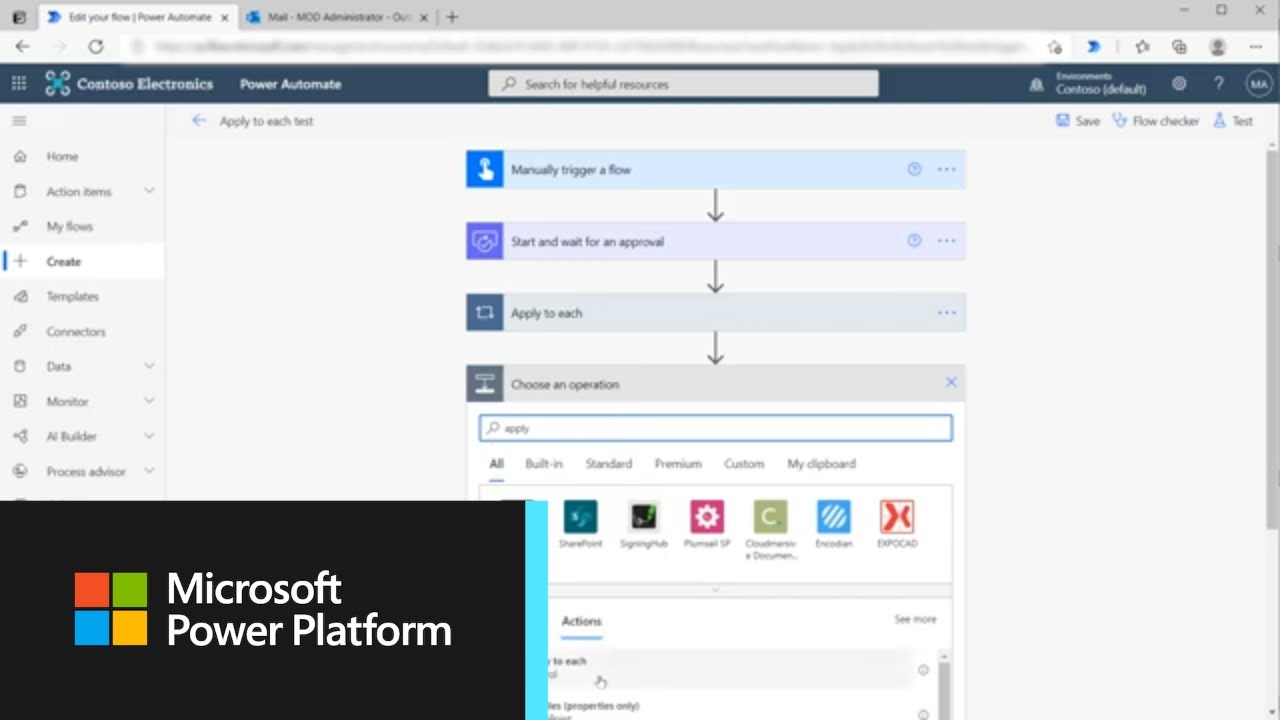Select the Cloudmersive Document connector
This screenshot has height=720, width=1280.
[770, 530]
